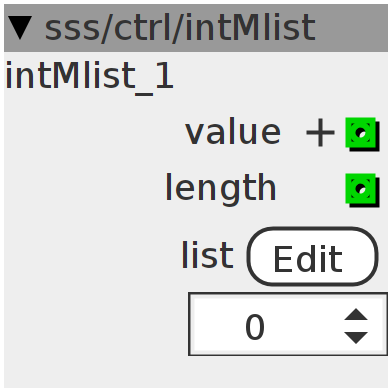Click the green length outlet connector
The height and width of the screenshot is (392, 392).
click(x=361, y=189)
